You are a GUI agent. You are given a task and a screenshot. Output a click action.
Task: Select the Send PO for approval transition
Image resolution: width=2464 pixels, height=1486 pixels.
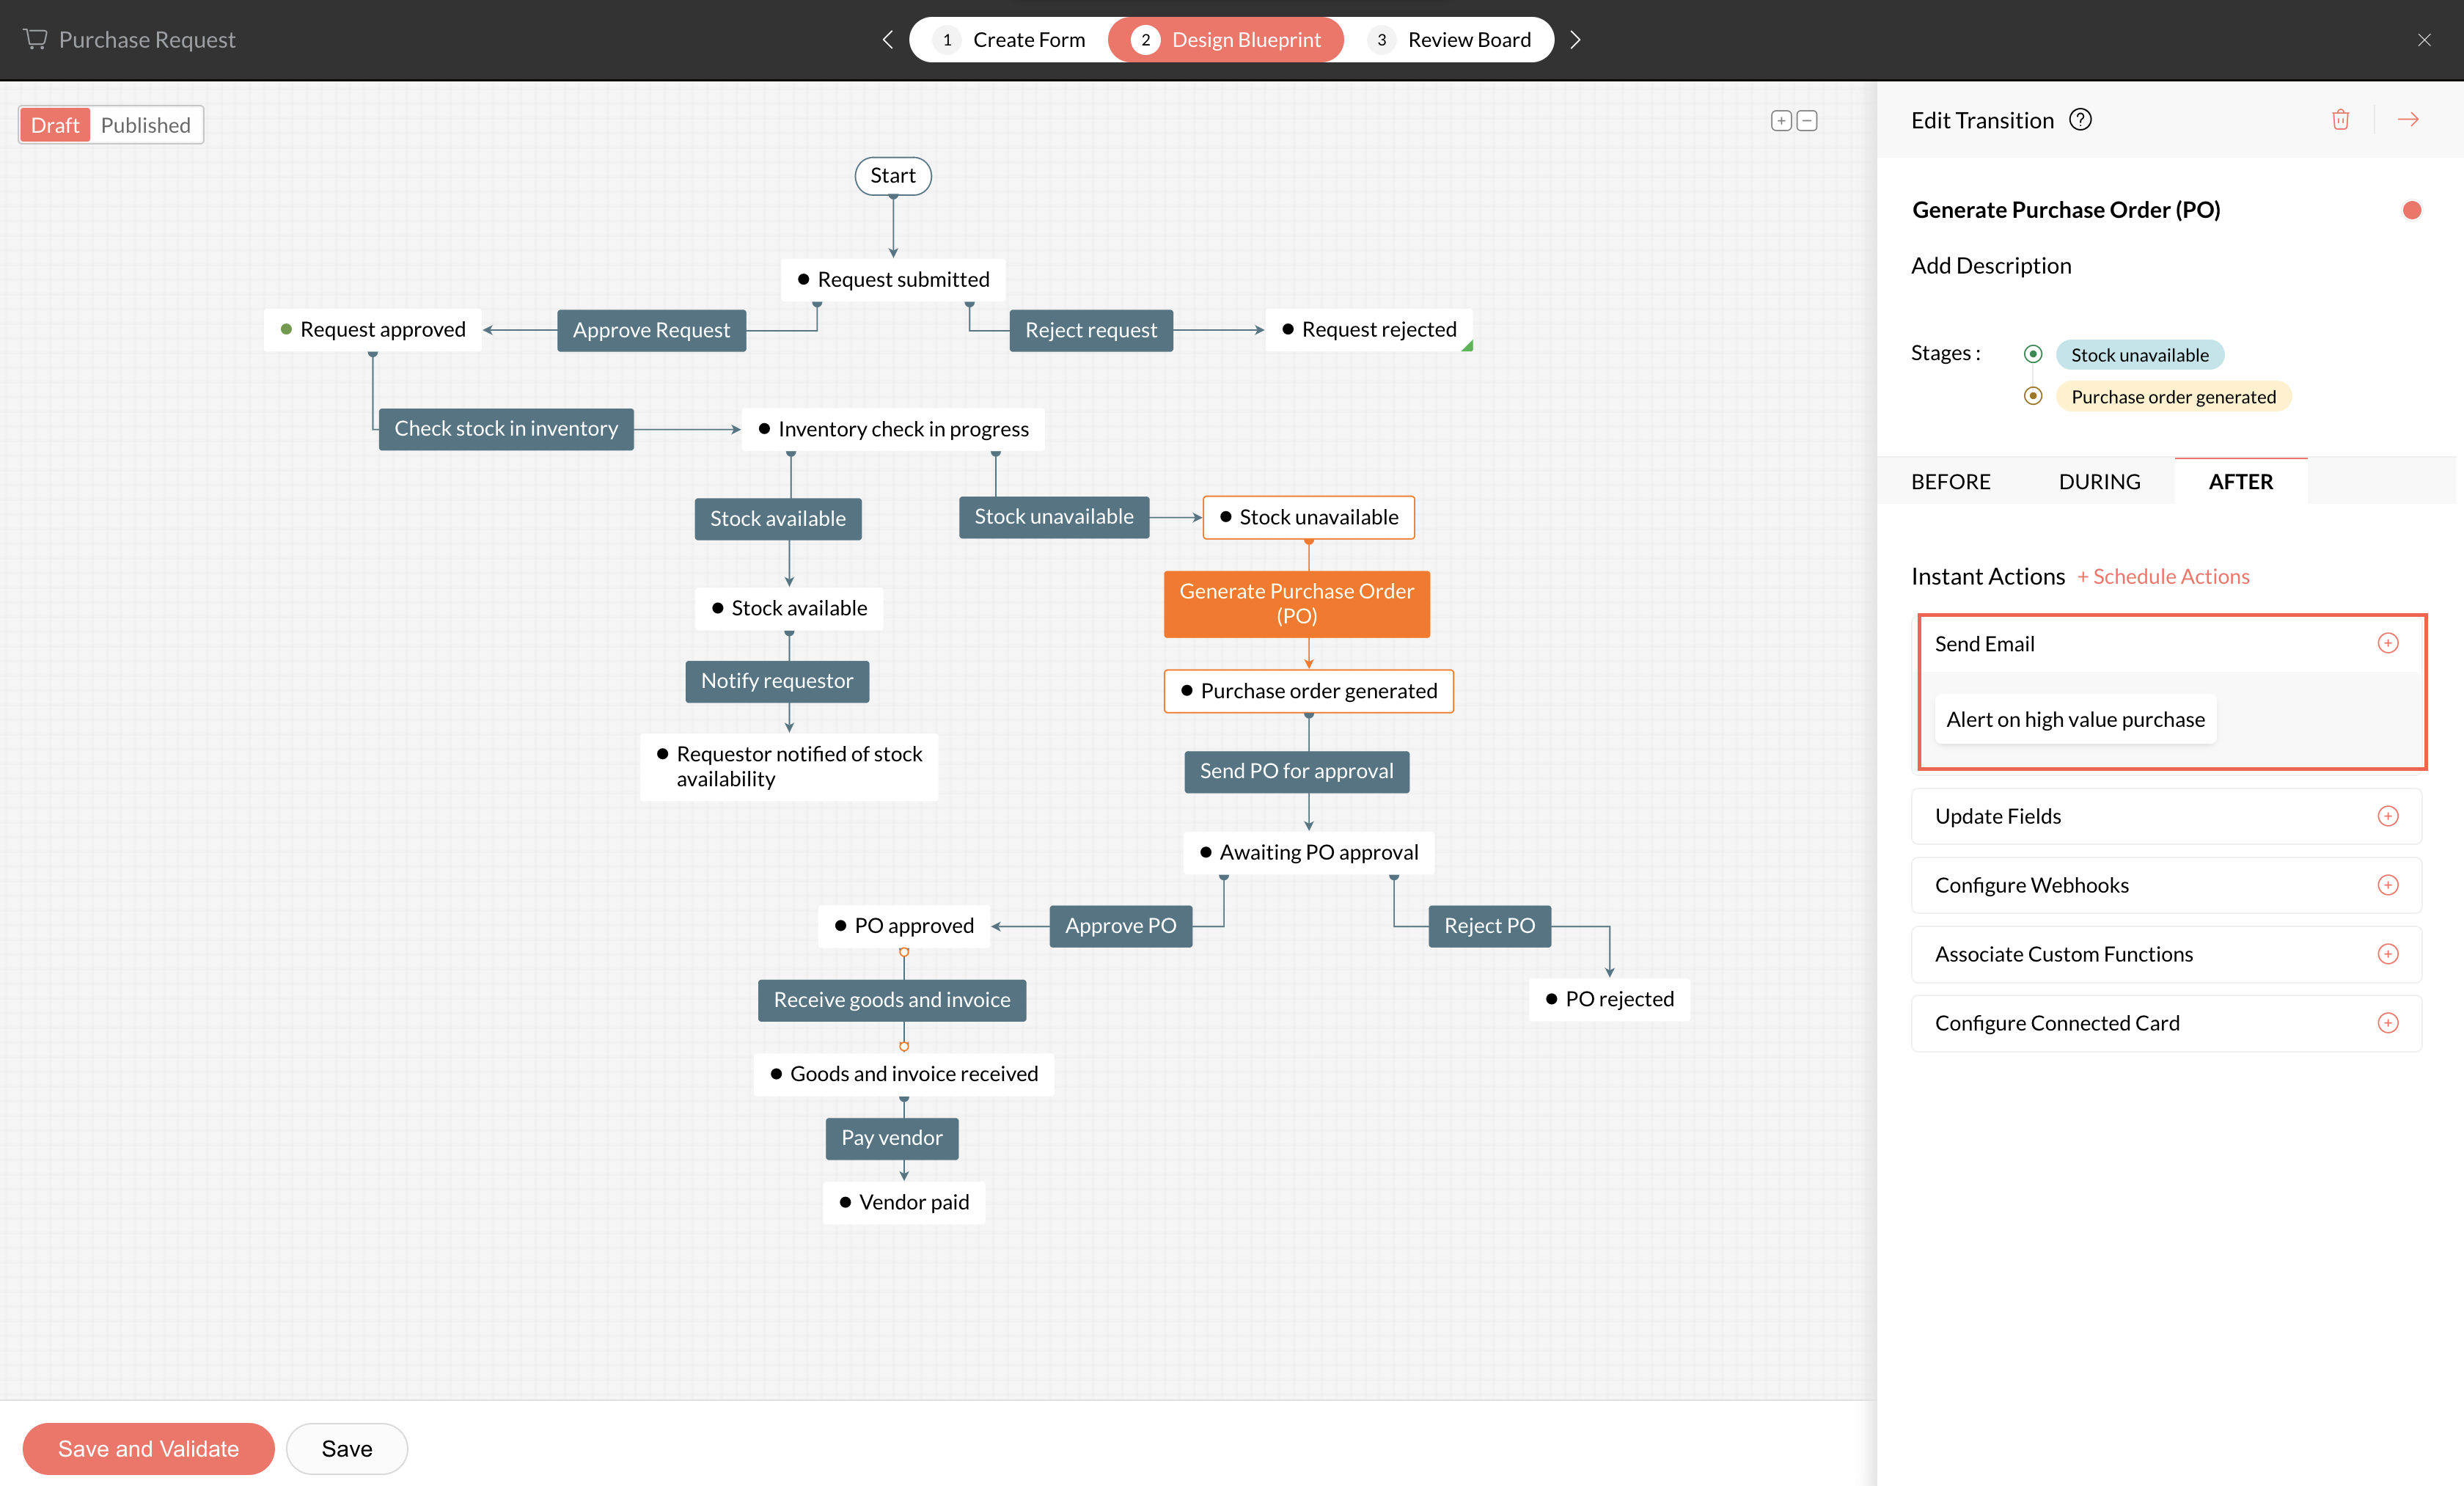pyautogui.click(x=1296, y=771)
